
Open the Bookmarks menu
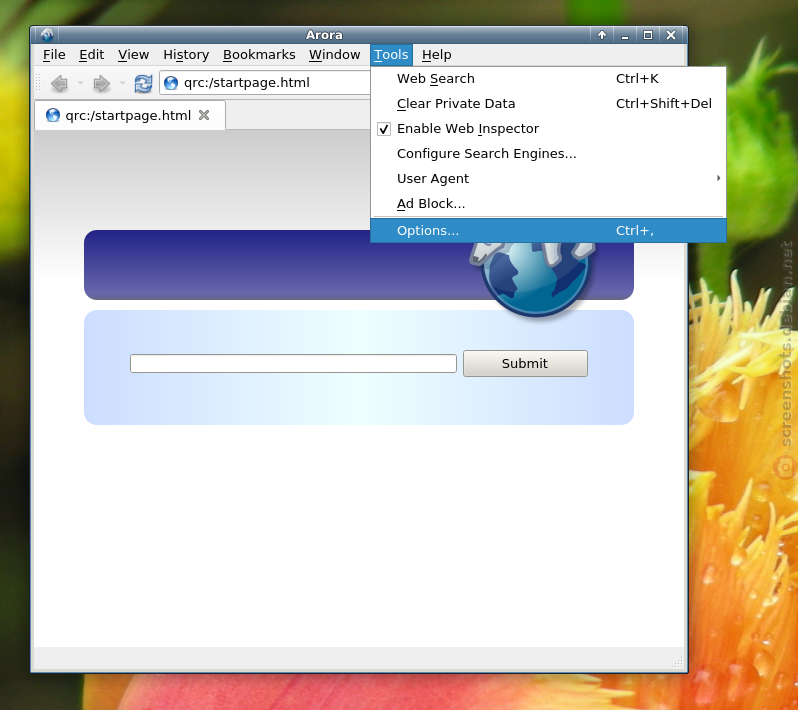coord(259,54)
